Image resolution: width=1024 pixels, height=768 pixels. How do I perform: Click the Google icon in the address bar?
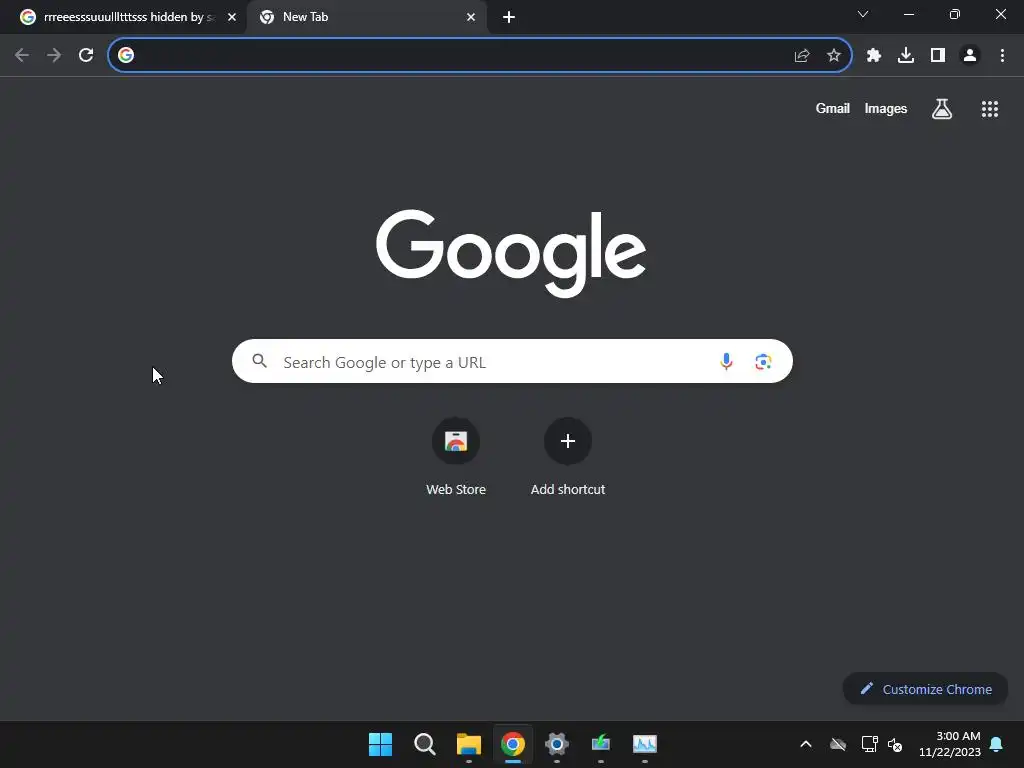(x=126, y=56)
